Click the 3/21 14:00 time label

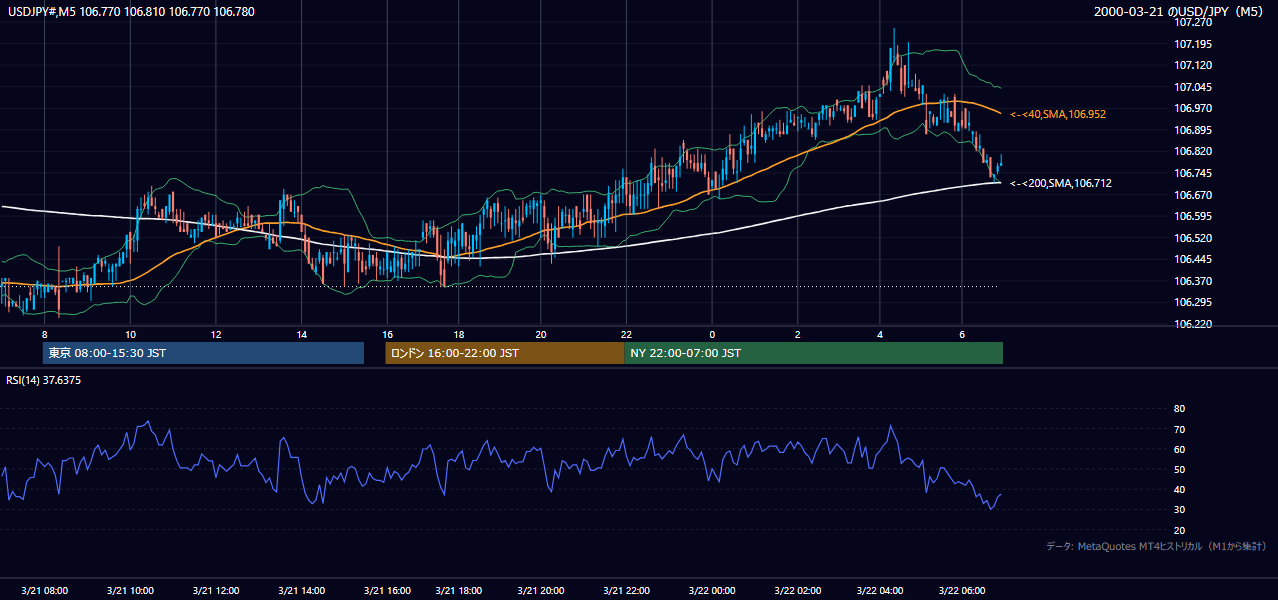[x=303, y=591]
